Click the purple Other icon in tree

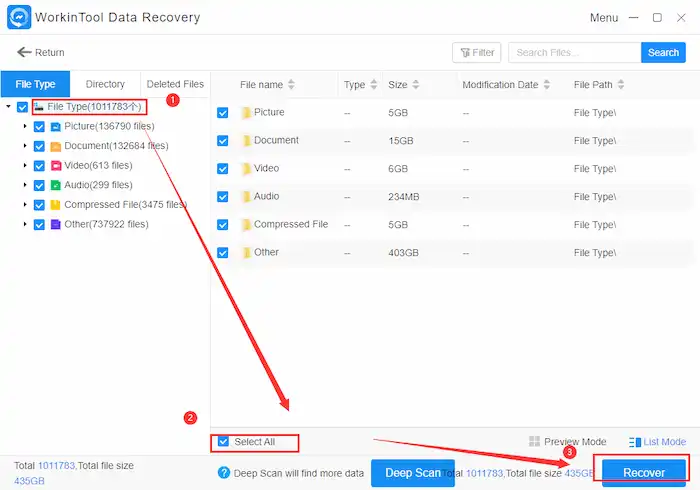tap(55, 224)
